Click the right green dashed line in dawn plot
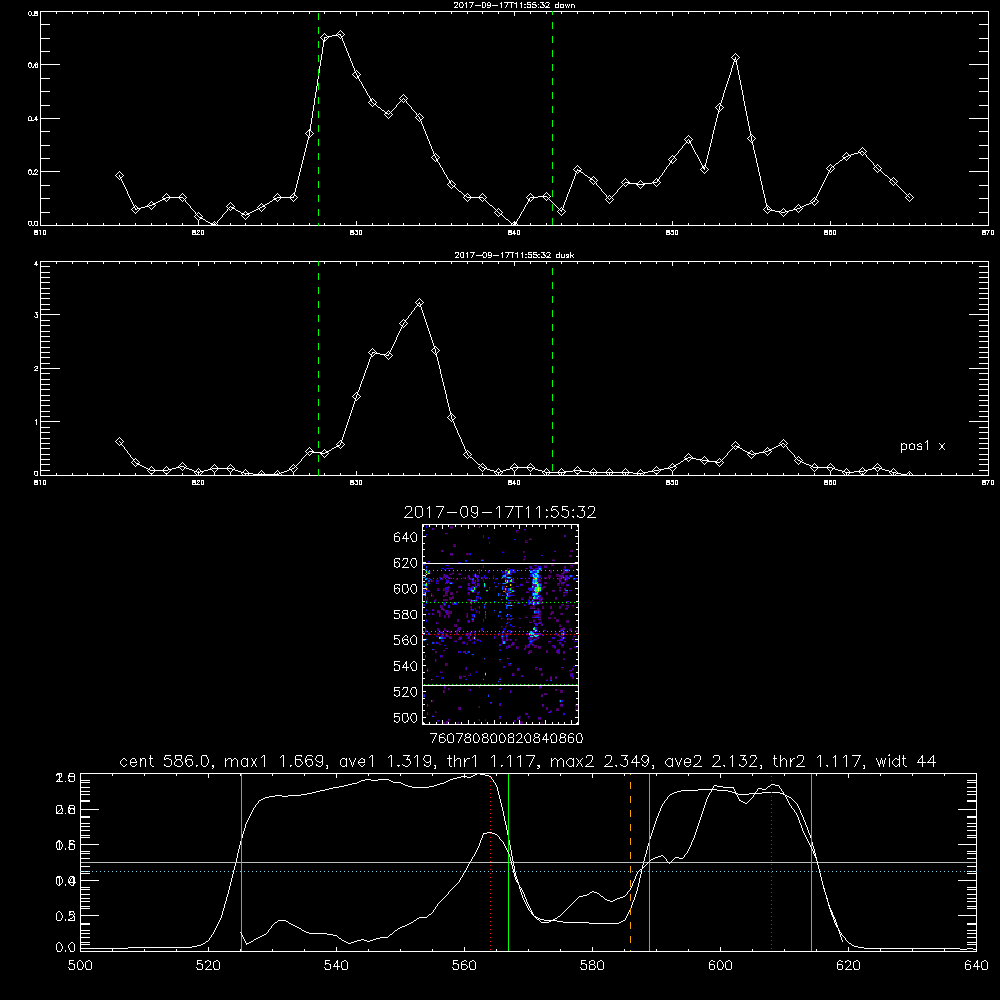 [552, 118]
